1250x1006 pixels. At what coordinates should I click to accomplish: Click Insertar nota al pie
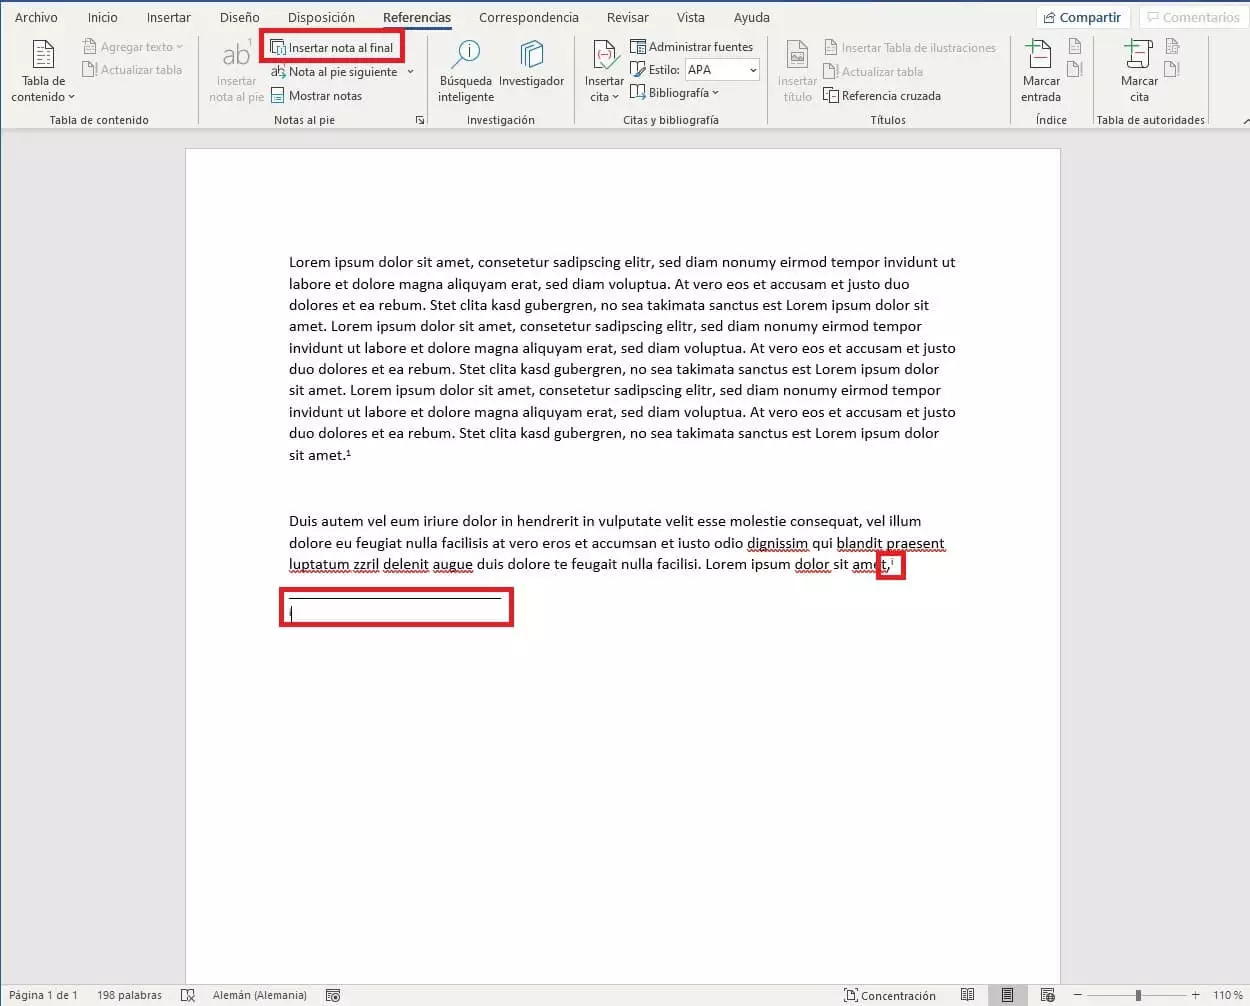click(236, 72)
